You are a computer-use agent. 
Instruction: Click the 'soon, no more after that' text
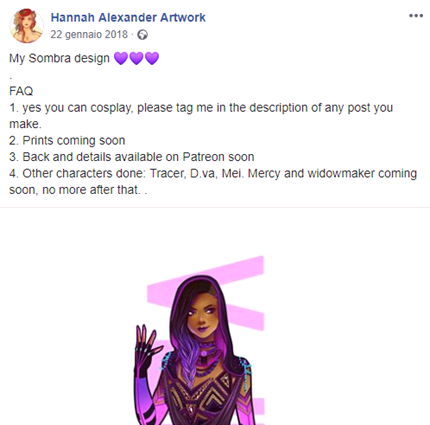click(78, 190)
